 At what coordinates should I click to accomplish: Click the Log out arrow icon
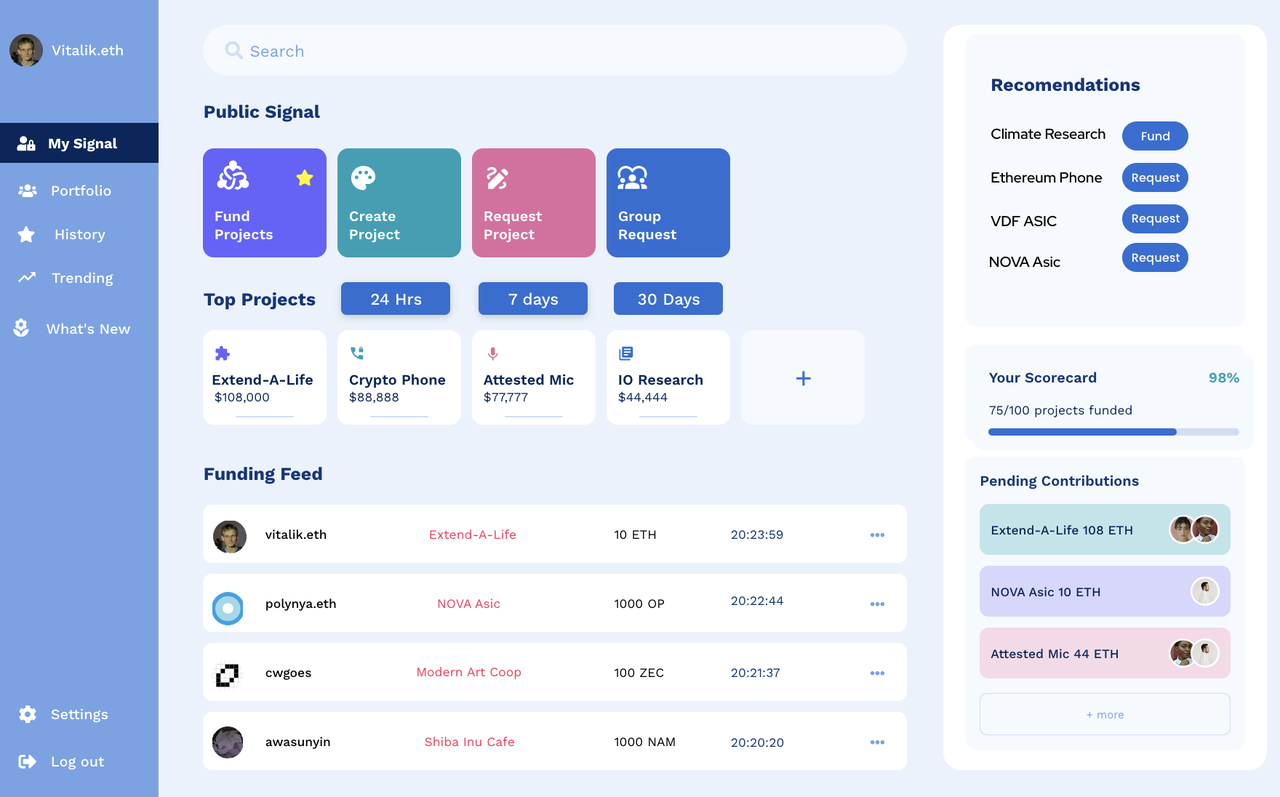(27, 762)
